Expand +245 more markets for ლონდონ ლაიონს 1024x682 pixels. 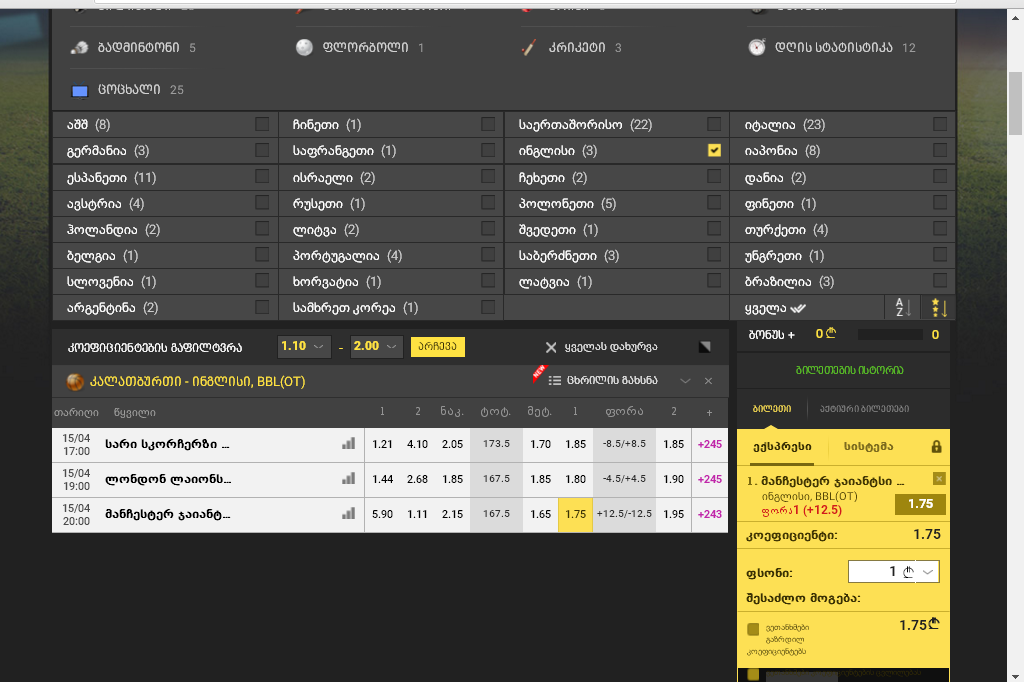point(710,479)
